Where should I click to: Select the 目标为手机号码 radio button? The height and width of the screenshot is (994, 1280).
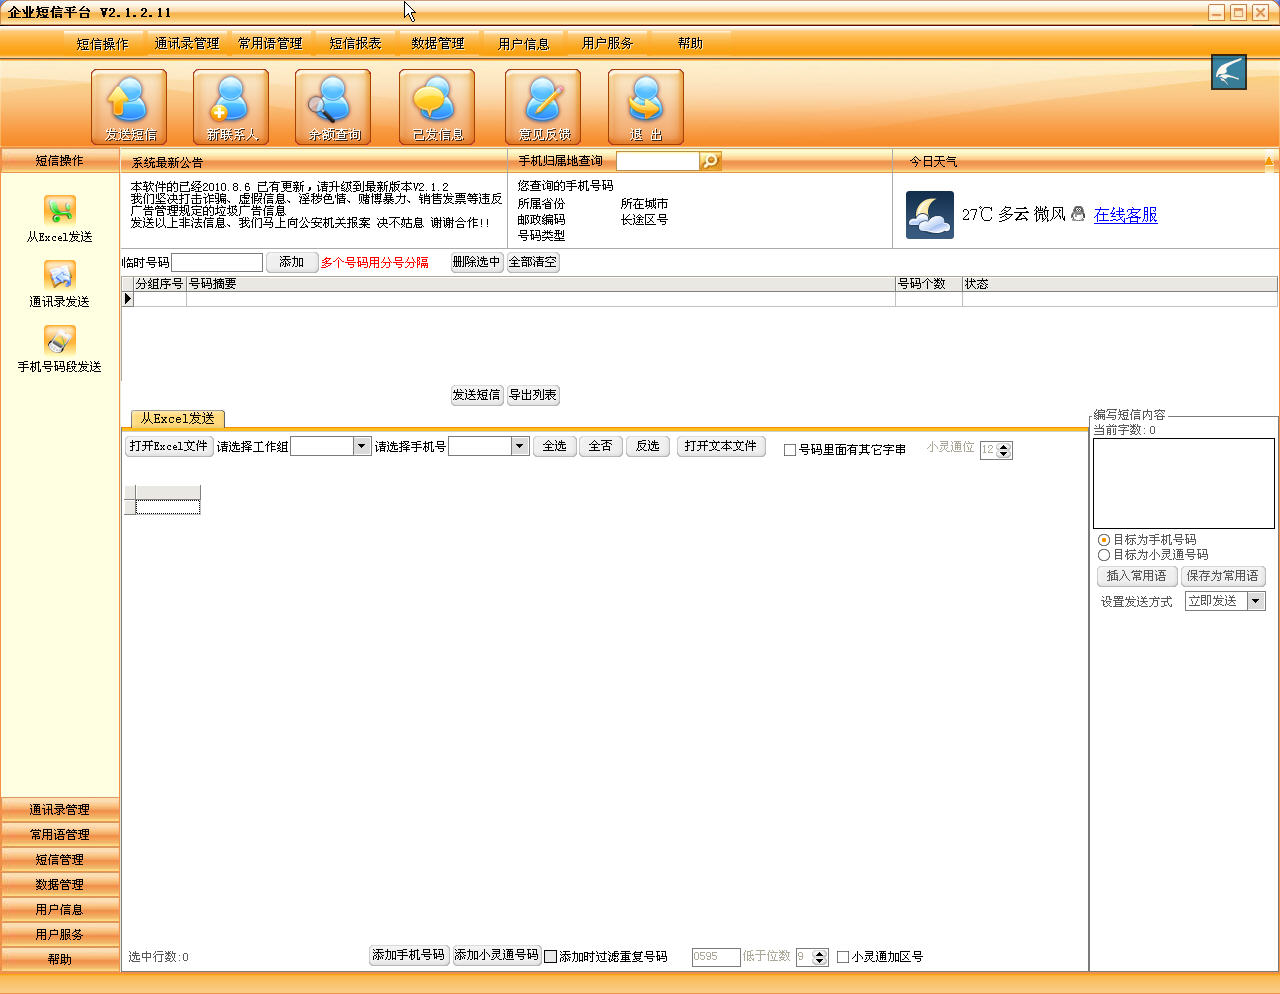click(x=1104, y=540)
